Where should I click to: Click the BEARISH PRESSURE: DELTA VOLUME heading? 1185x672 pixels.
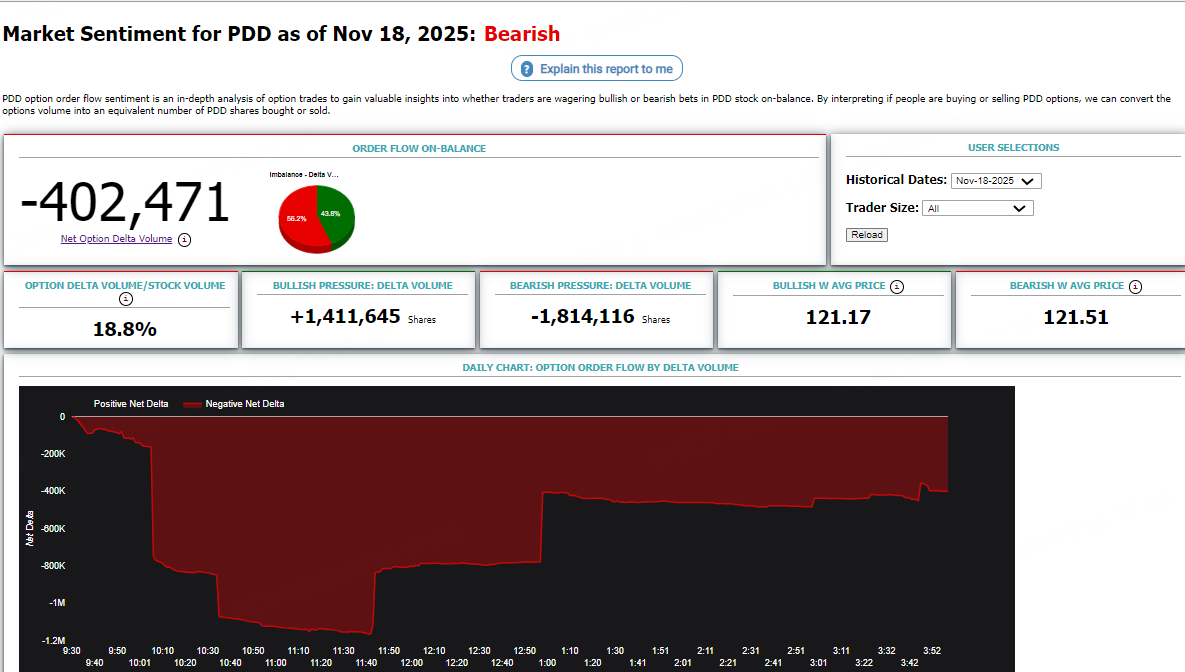click(601, 286)
